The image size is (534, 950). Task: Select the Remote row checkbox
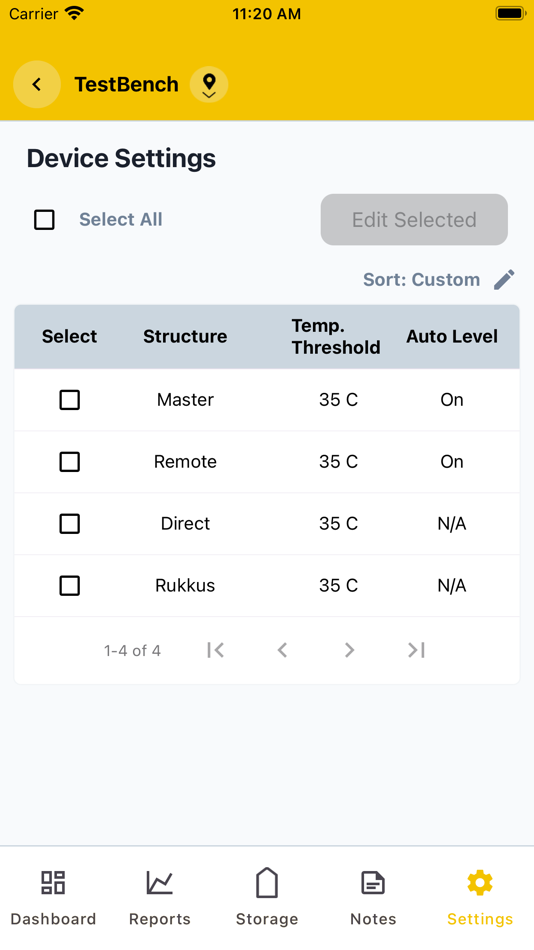tap(70, 462)
